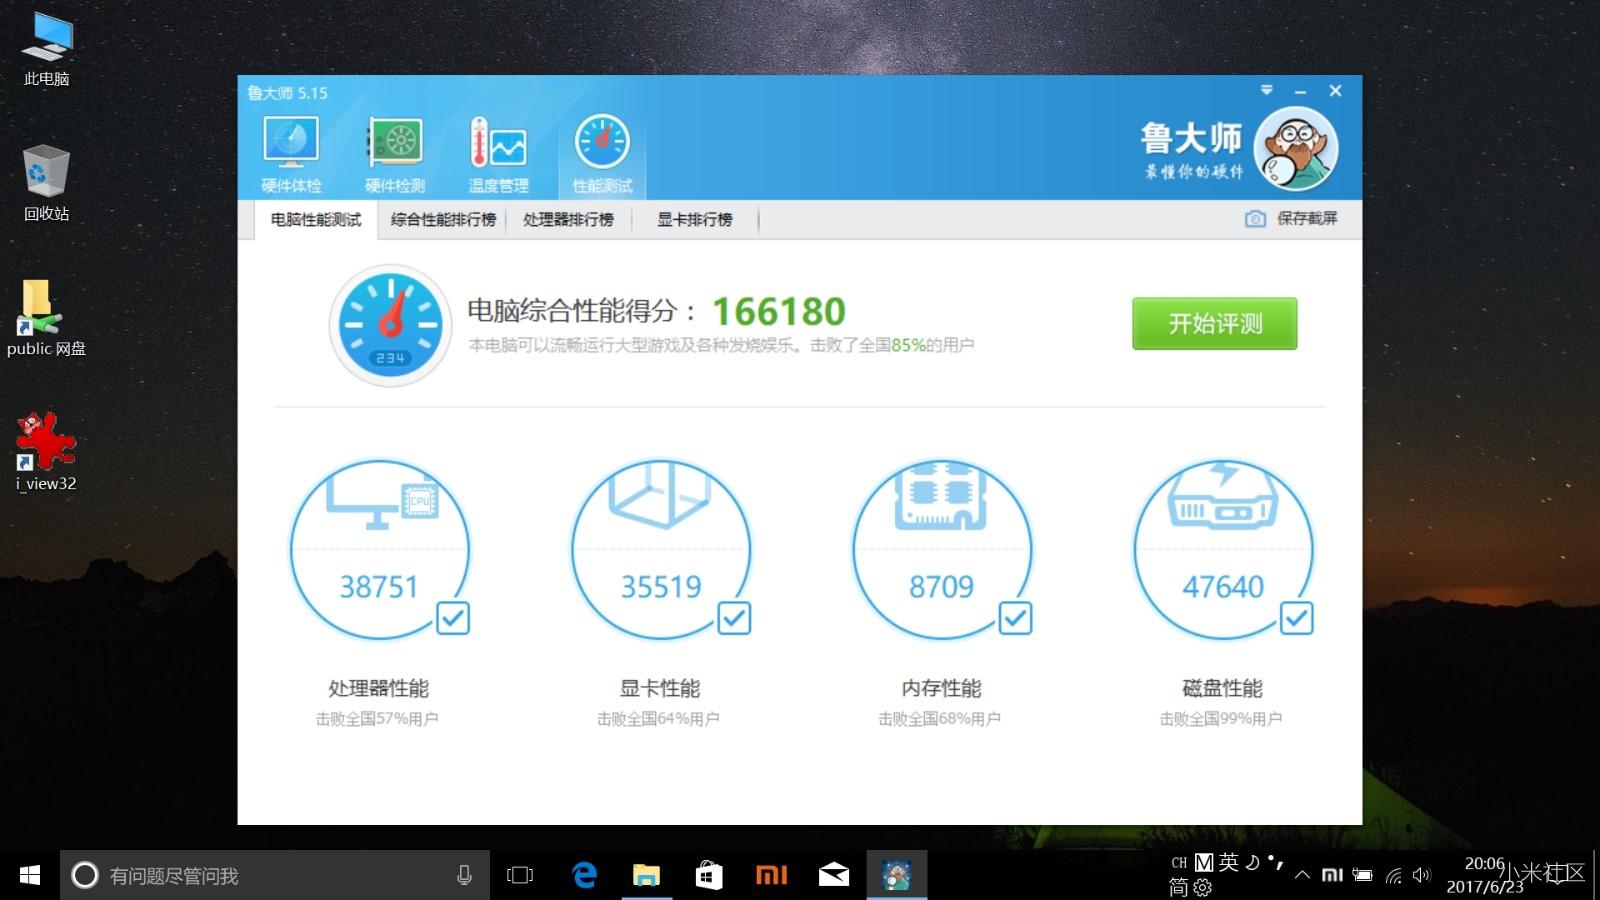Click Cortana search box 有问题尽管问我
The image size is (1600, 900).
275,875
